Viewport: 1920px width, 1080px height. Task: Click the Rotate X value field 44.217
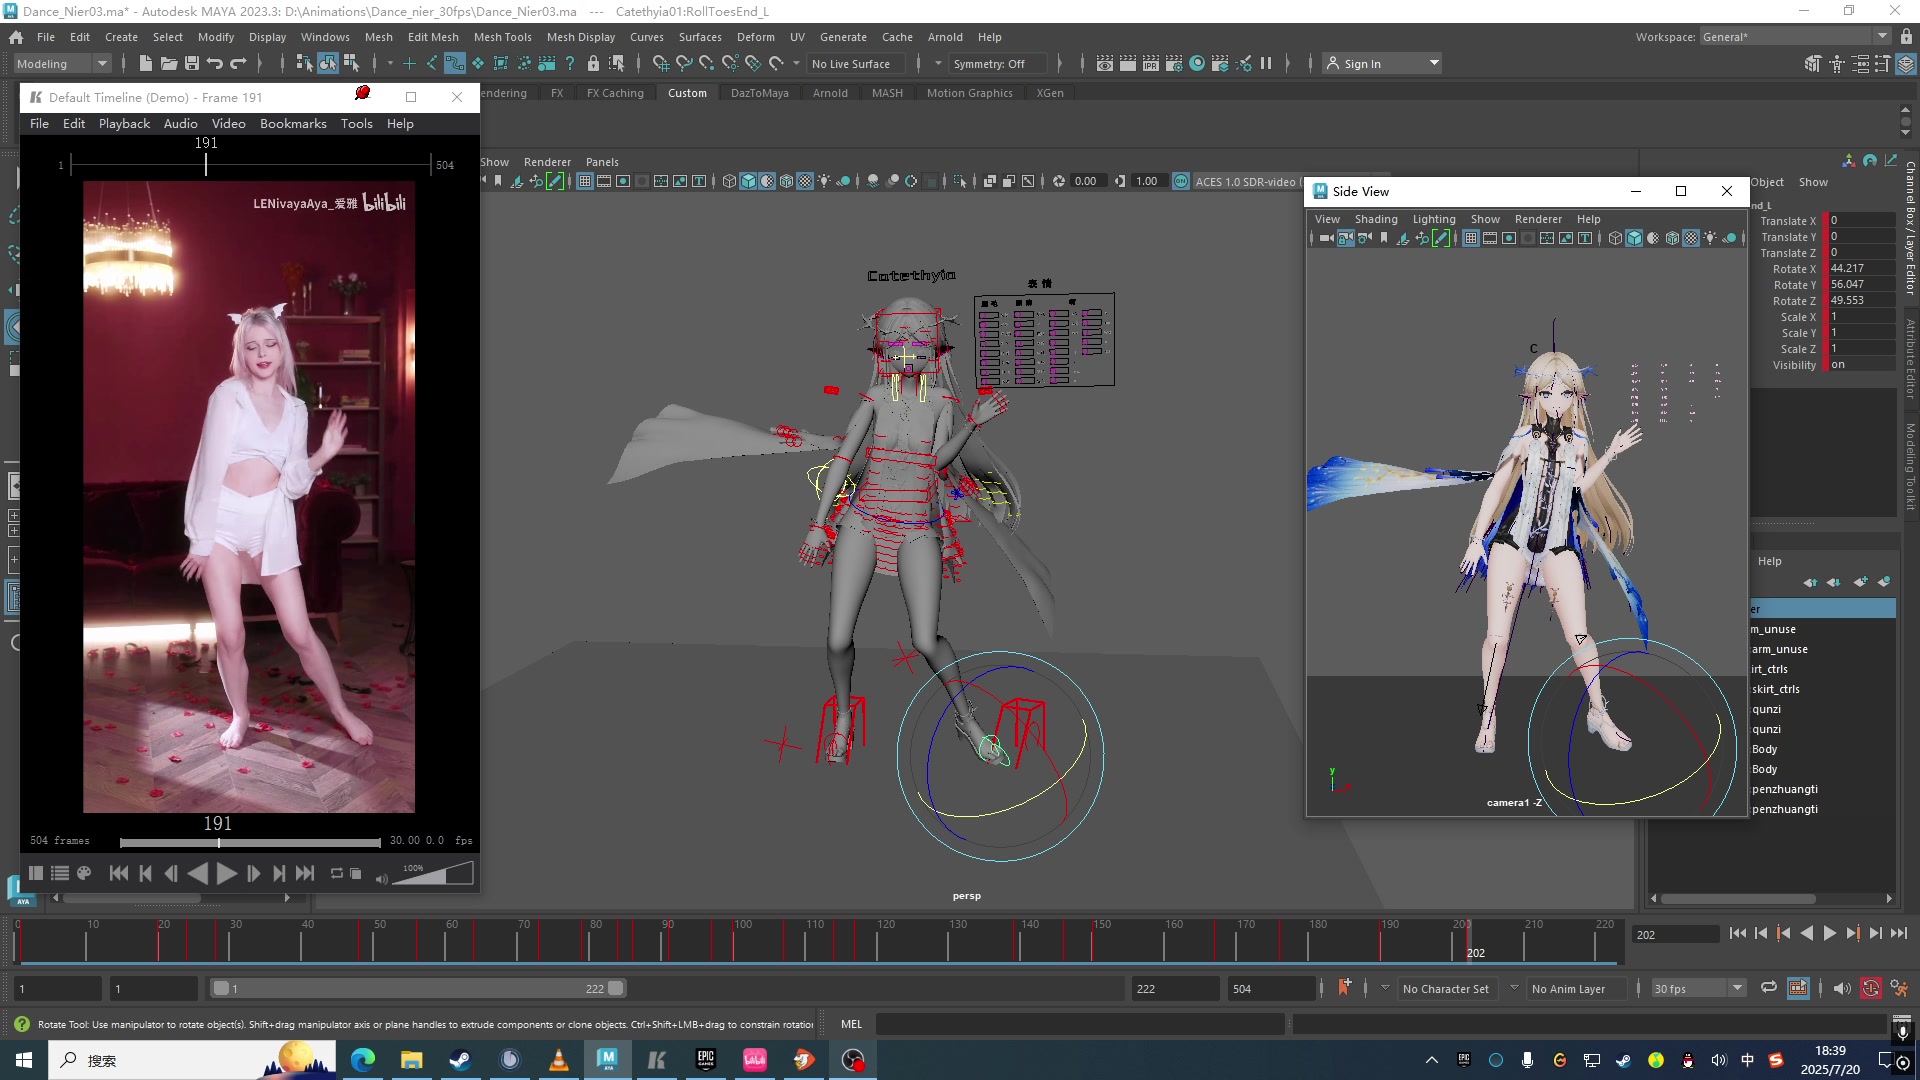point(1862,268)
